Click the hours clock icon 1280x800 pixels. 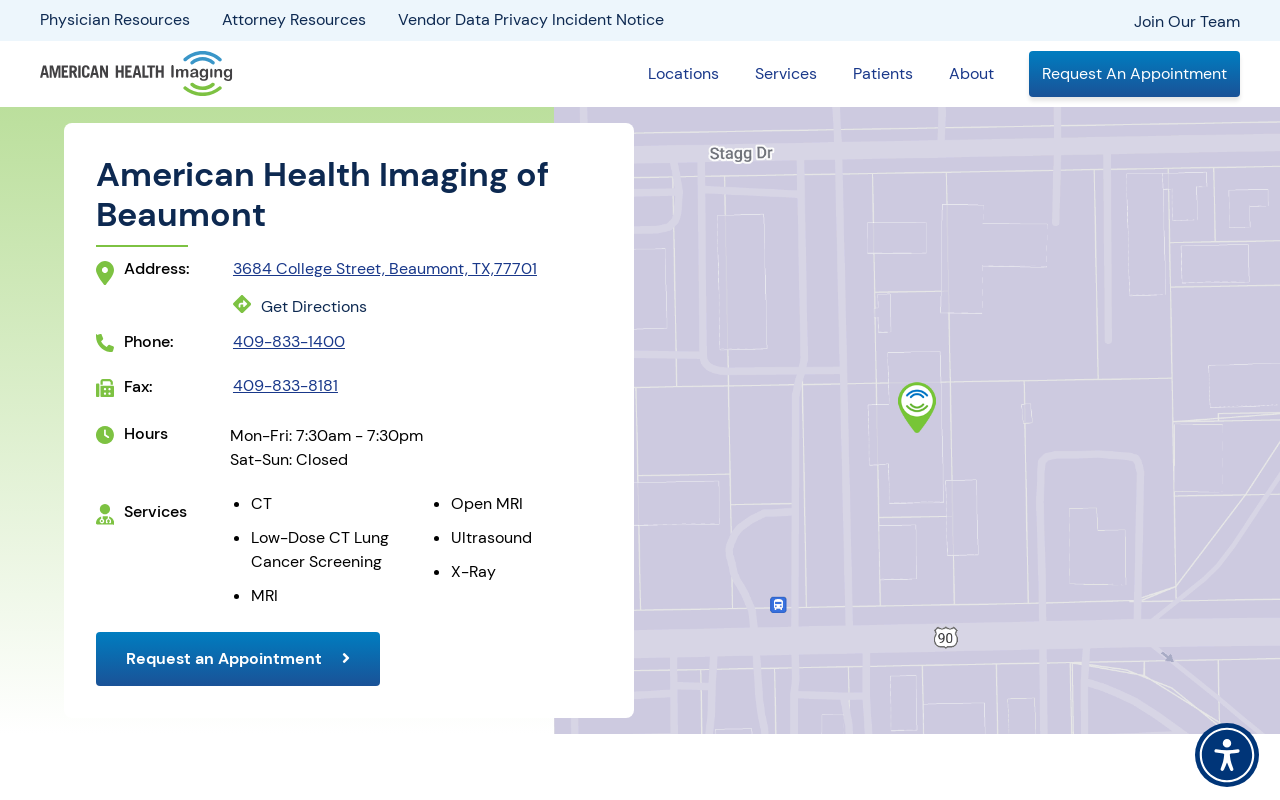(105, 435)
